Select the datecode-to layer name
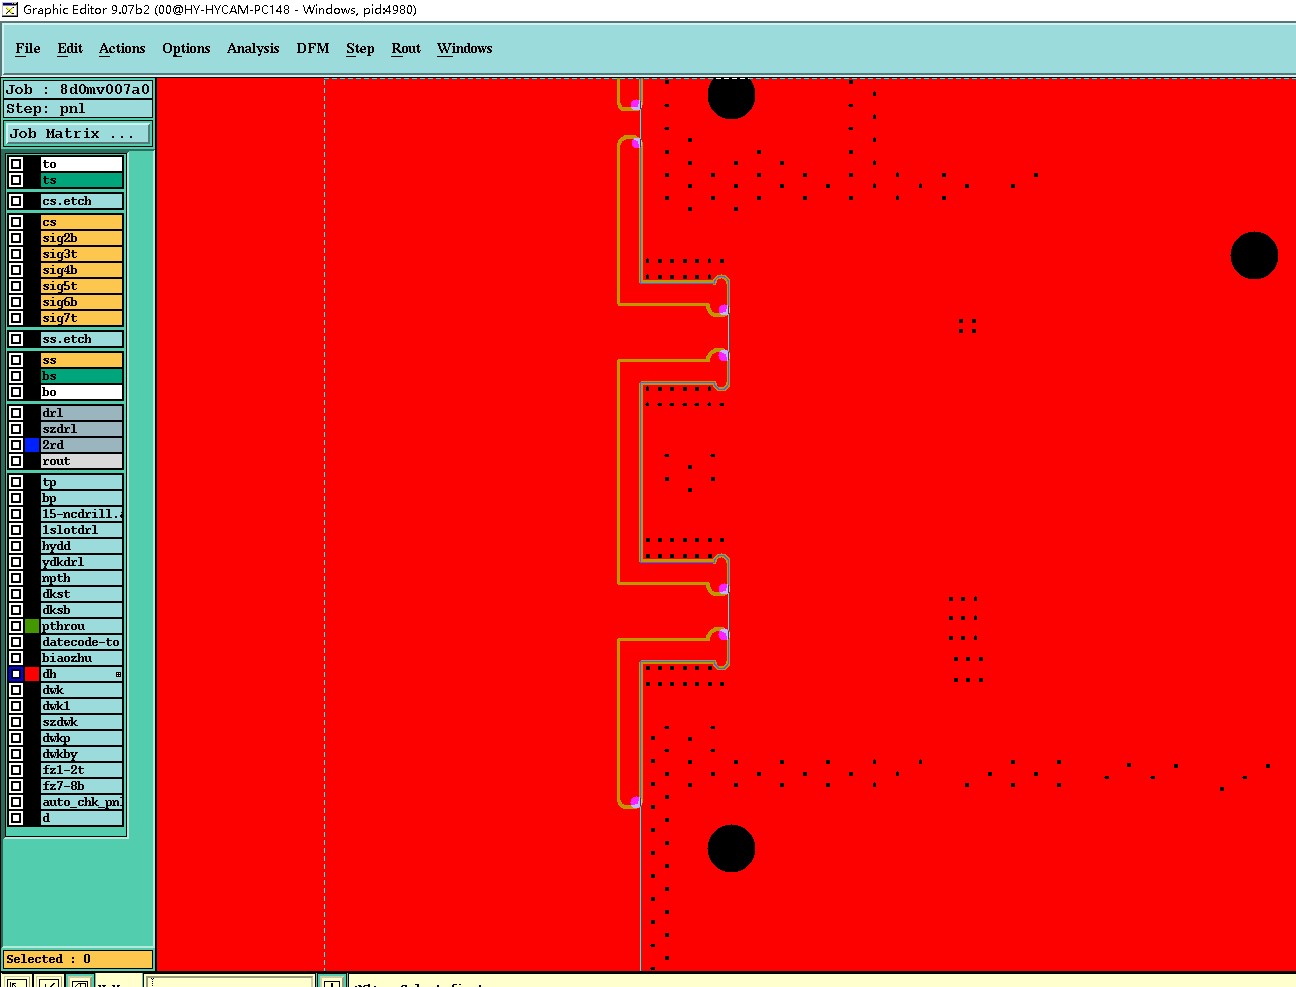 [82, 642]
